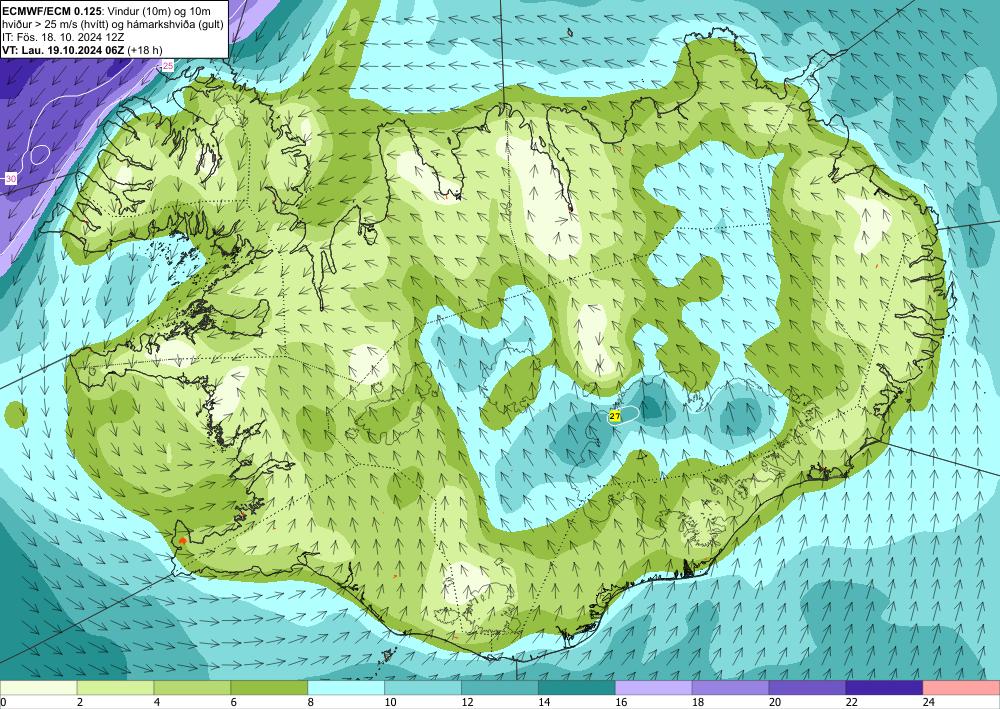Pick the teal 12–14 m/s legend swatch
Image resolution: width=1000 pixels, height=709 pixels.
[x=500, y=688]
